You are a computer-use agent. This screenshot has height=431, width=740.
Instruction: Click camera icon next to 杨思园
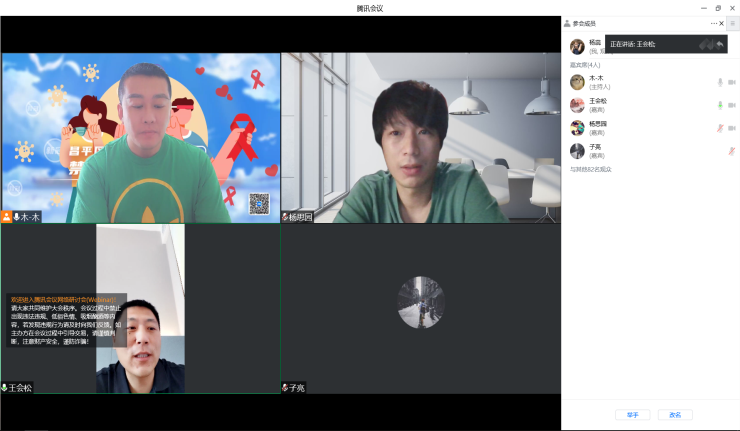(731, 128)
